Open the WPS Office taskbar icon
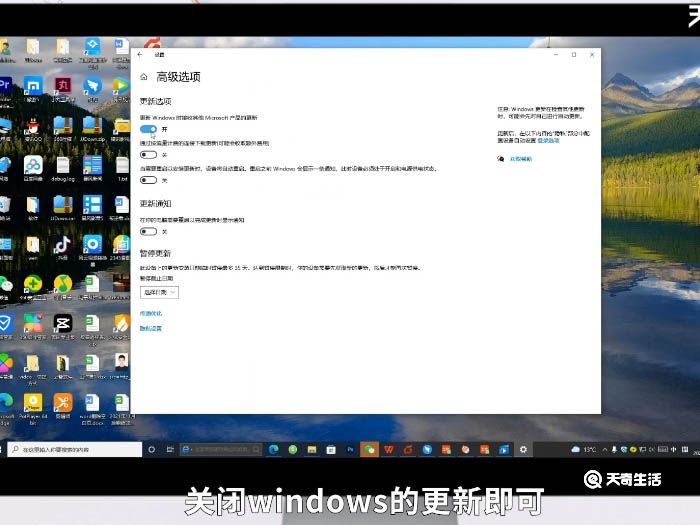 [x=389, y=450]
